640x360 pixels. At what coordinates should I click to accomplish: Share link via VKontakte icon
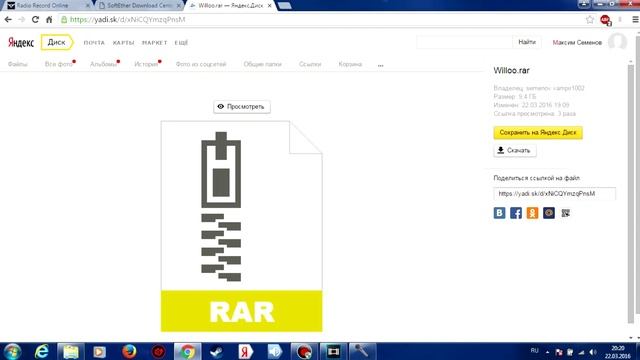[499, 213]
